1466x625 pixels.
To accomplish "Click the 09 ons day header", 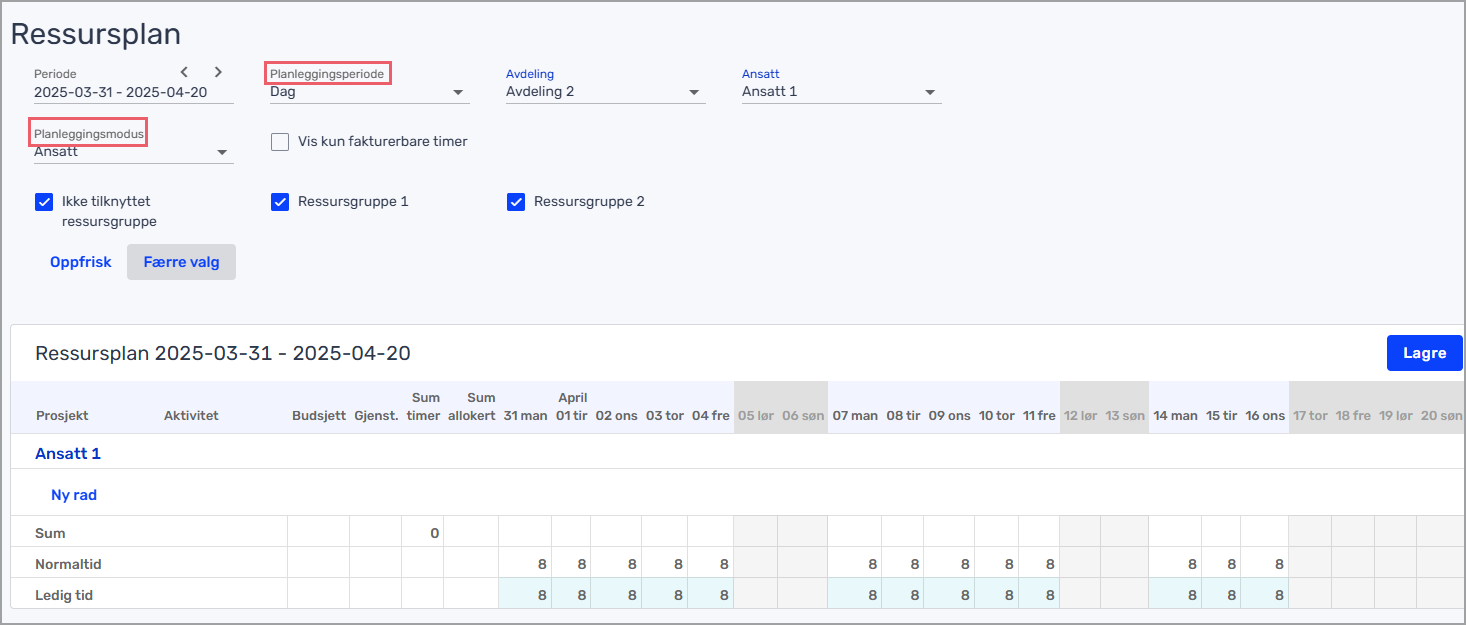I will (x=949, y=416).
